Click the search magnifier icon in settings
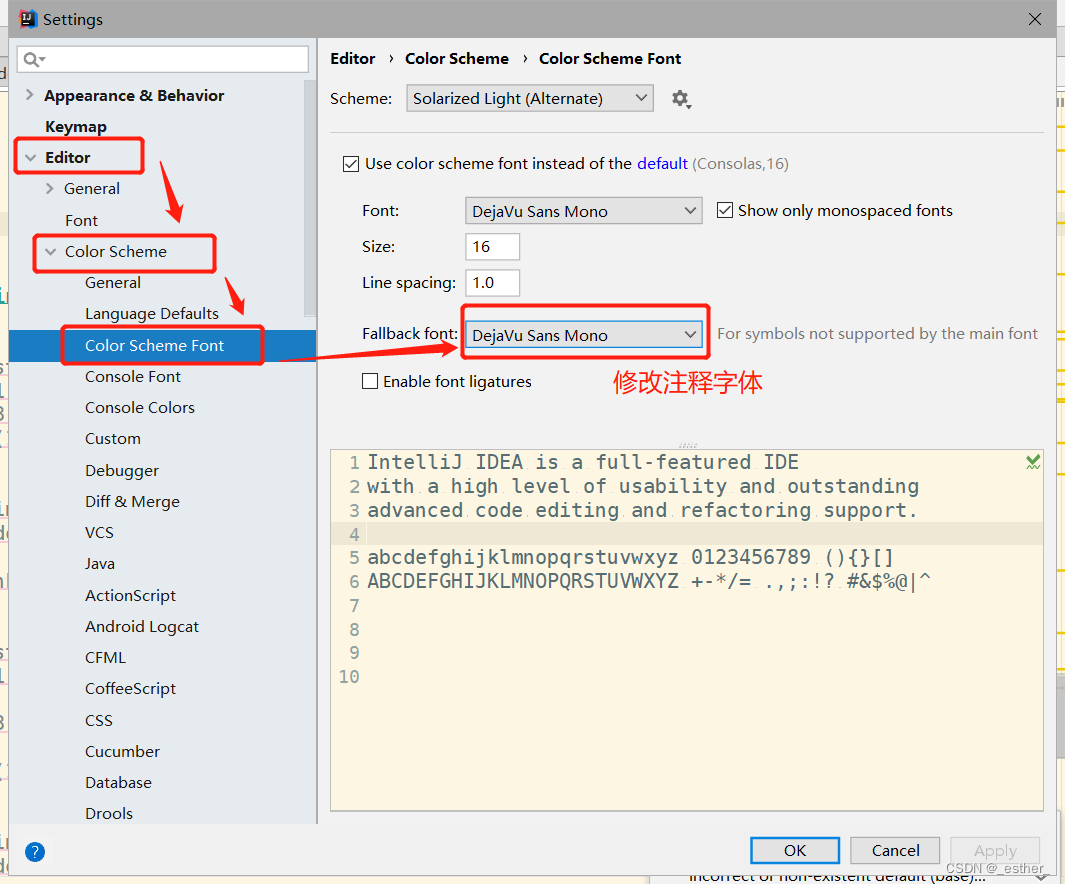Viewport: 1065px width, 884px height. click(33, 60)
